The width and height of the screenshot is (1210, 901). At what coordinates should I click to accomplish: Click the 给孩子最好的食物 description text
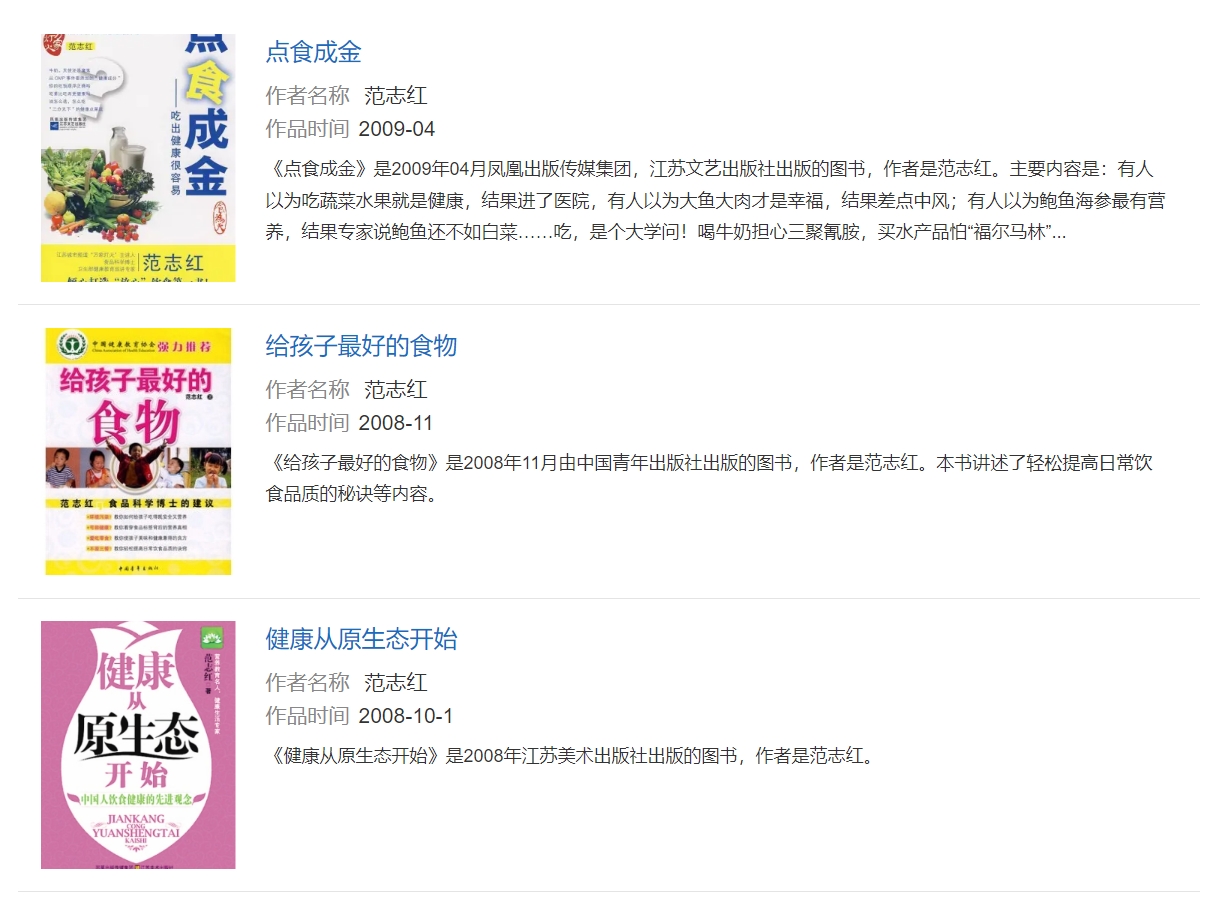[x=710, y=478]
